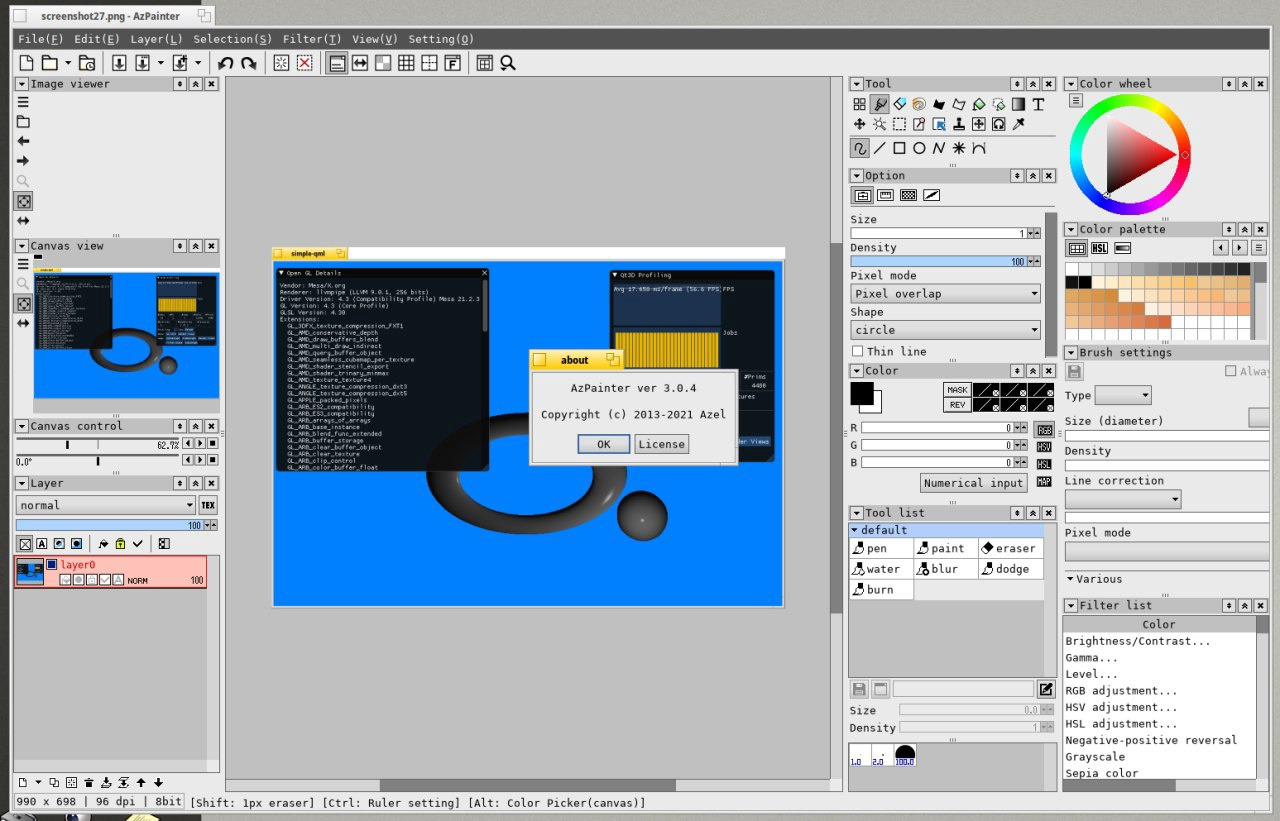Toggle layer0 visibility box
1280x821 pixels.
(x=52, y=565)
